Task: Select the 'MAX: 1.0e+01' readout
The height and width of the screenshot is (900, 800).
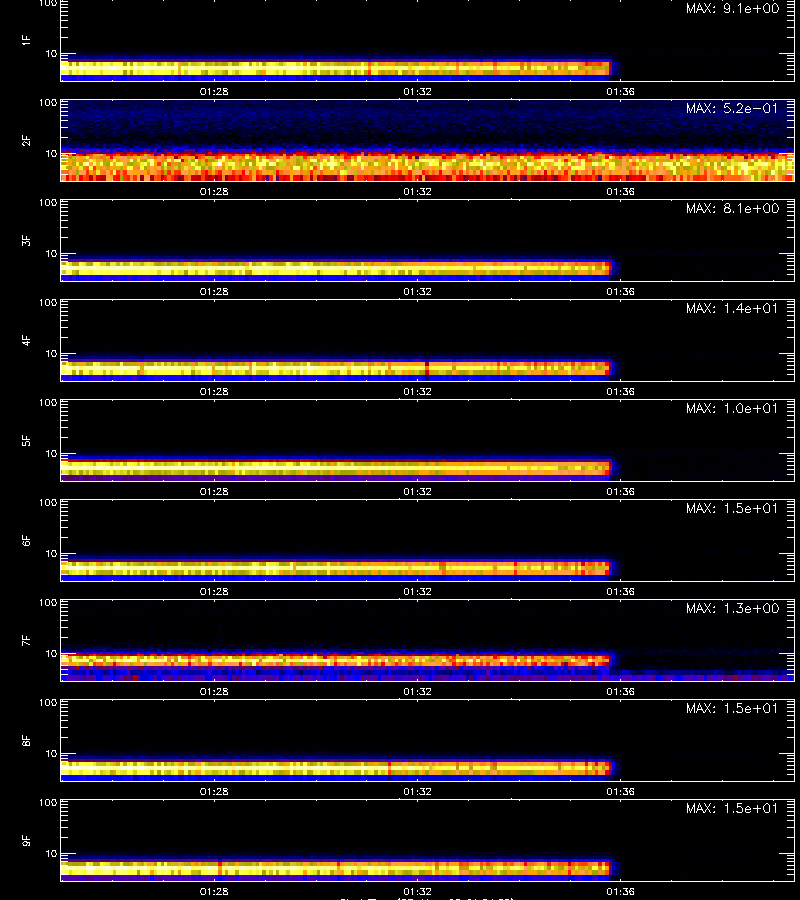Action: 732,409
